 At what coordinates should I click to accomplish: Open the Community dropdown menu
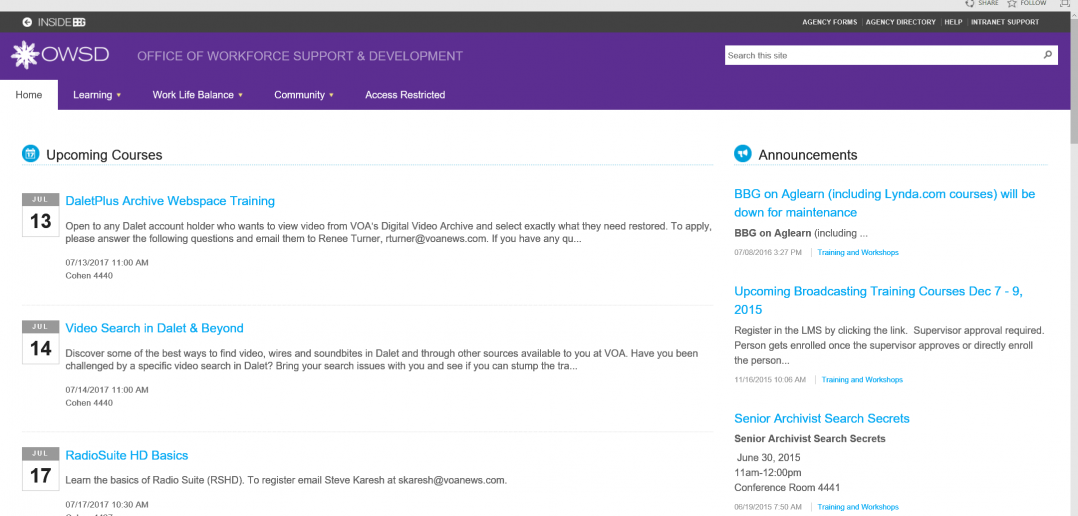point(303,95)
